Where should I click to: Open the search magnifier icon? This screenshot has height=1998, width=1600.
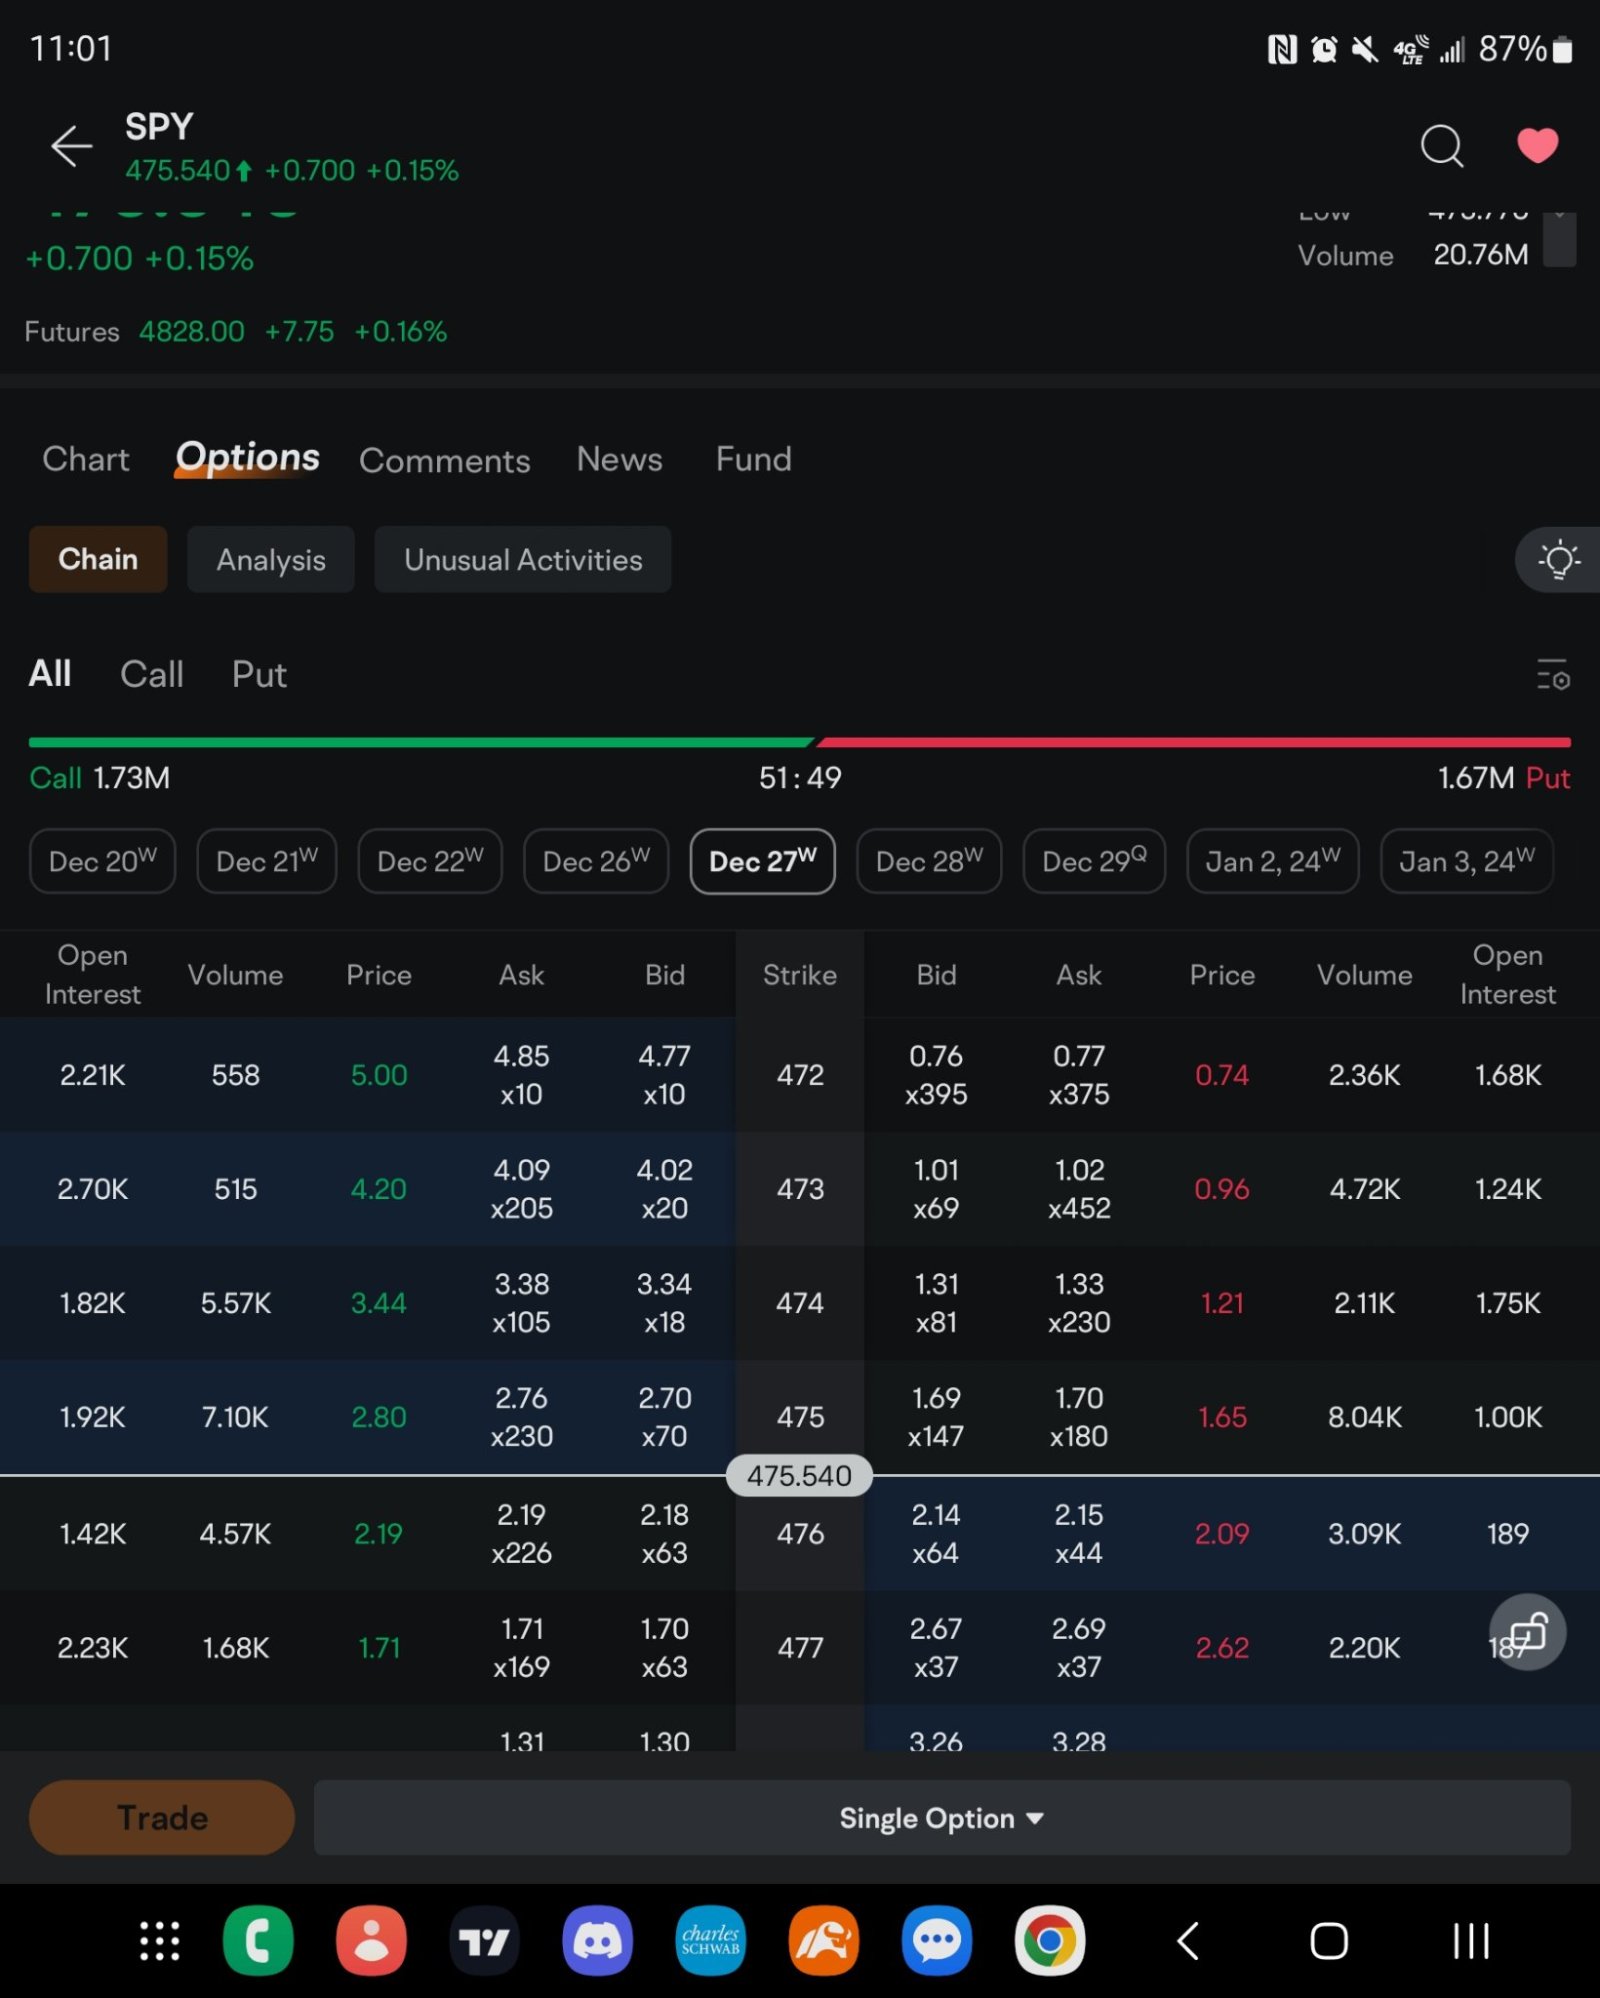(1441, 146)
